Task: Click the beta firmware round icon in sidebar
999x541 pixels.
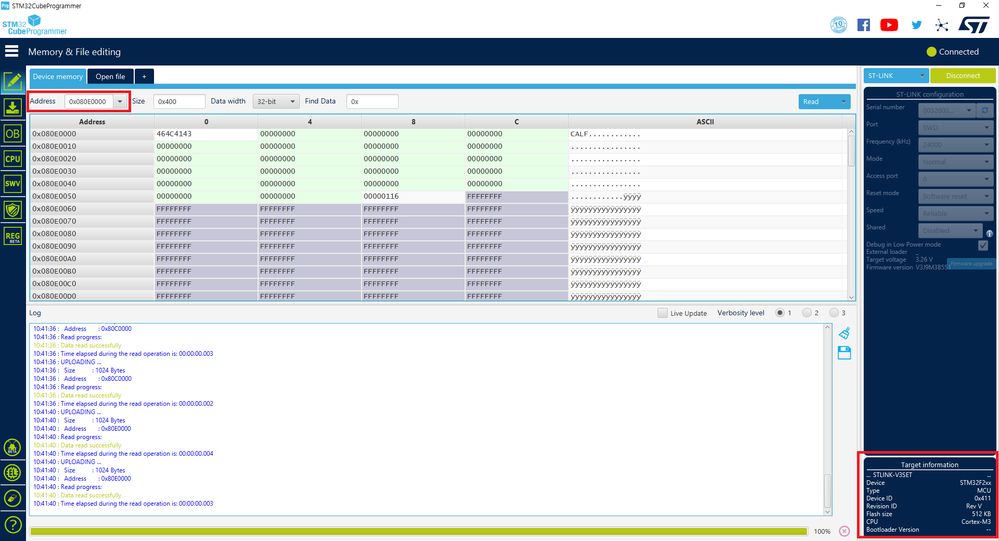Action: point(12,447)
